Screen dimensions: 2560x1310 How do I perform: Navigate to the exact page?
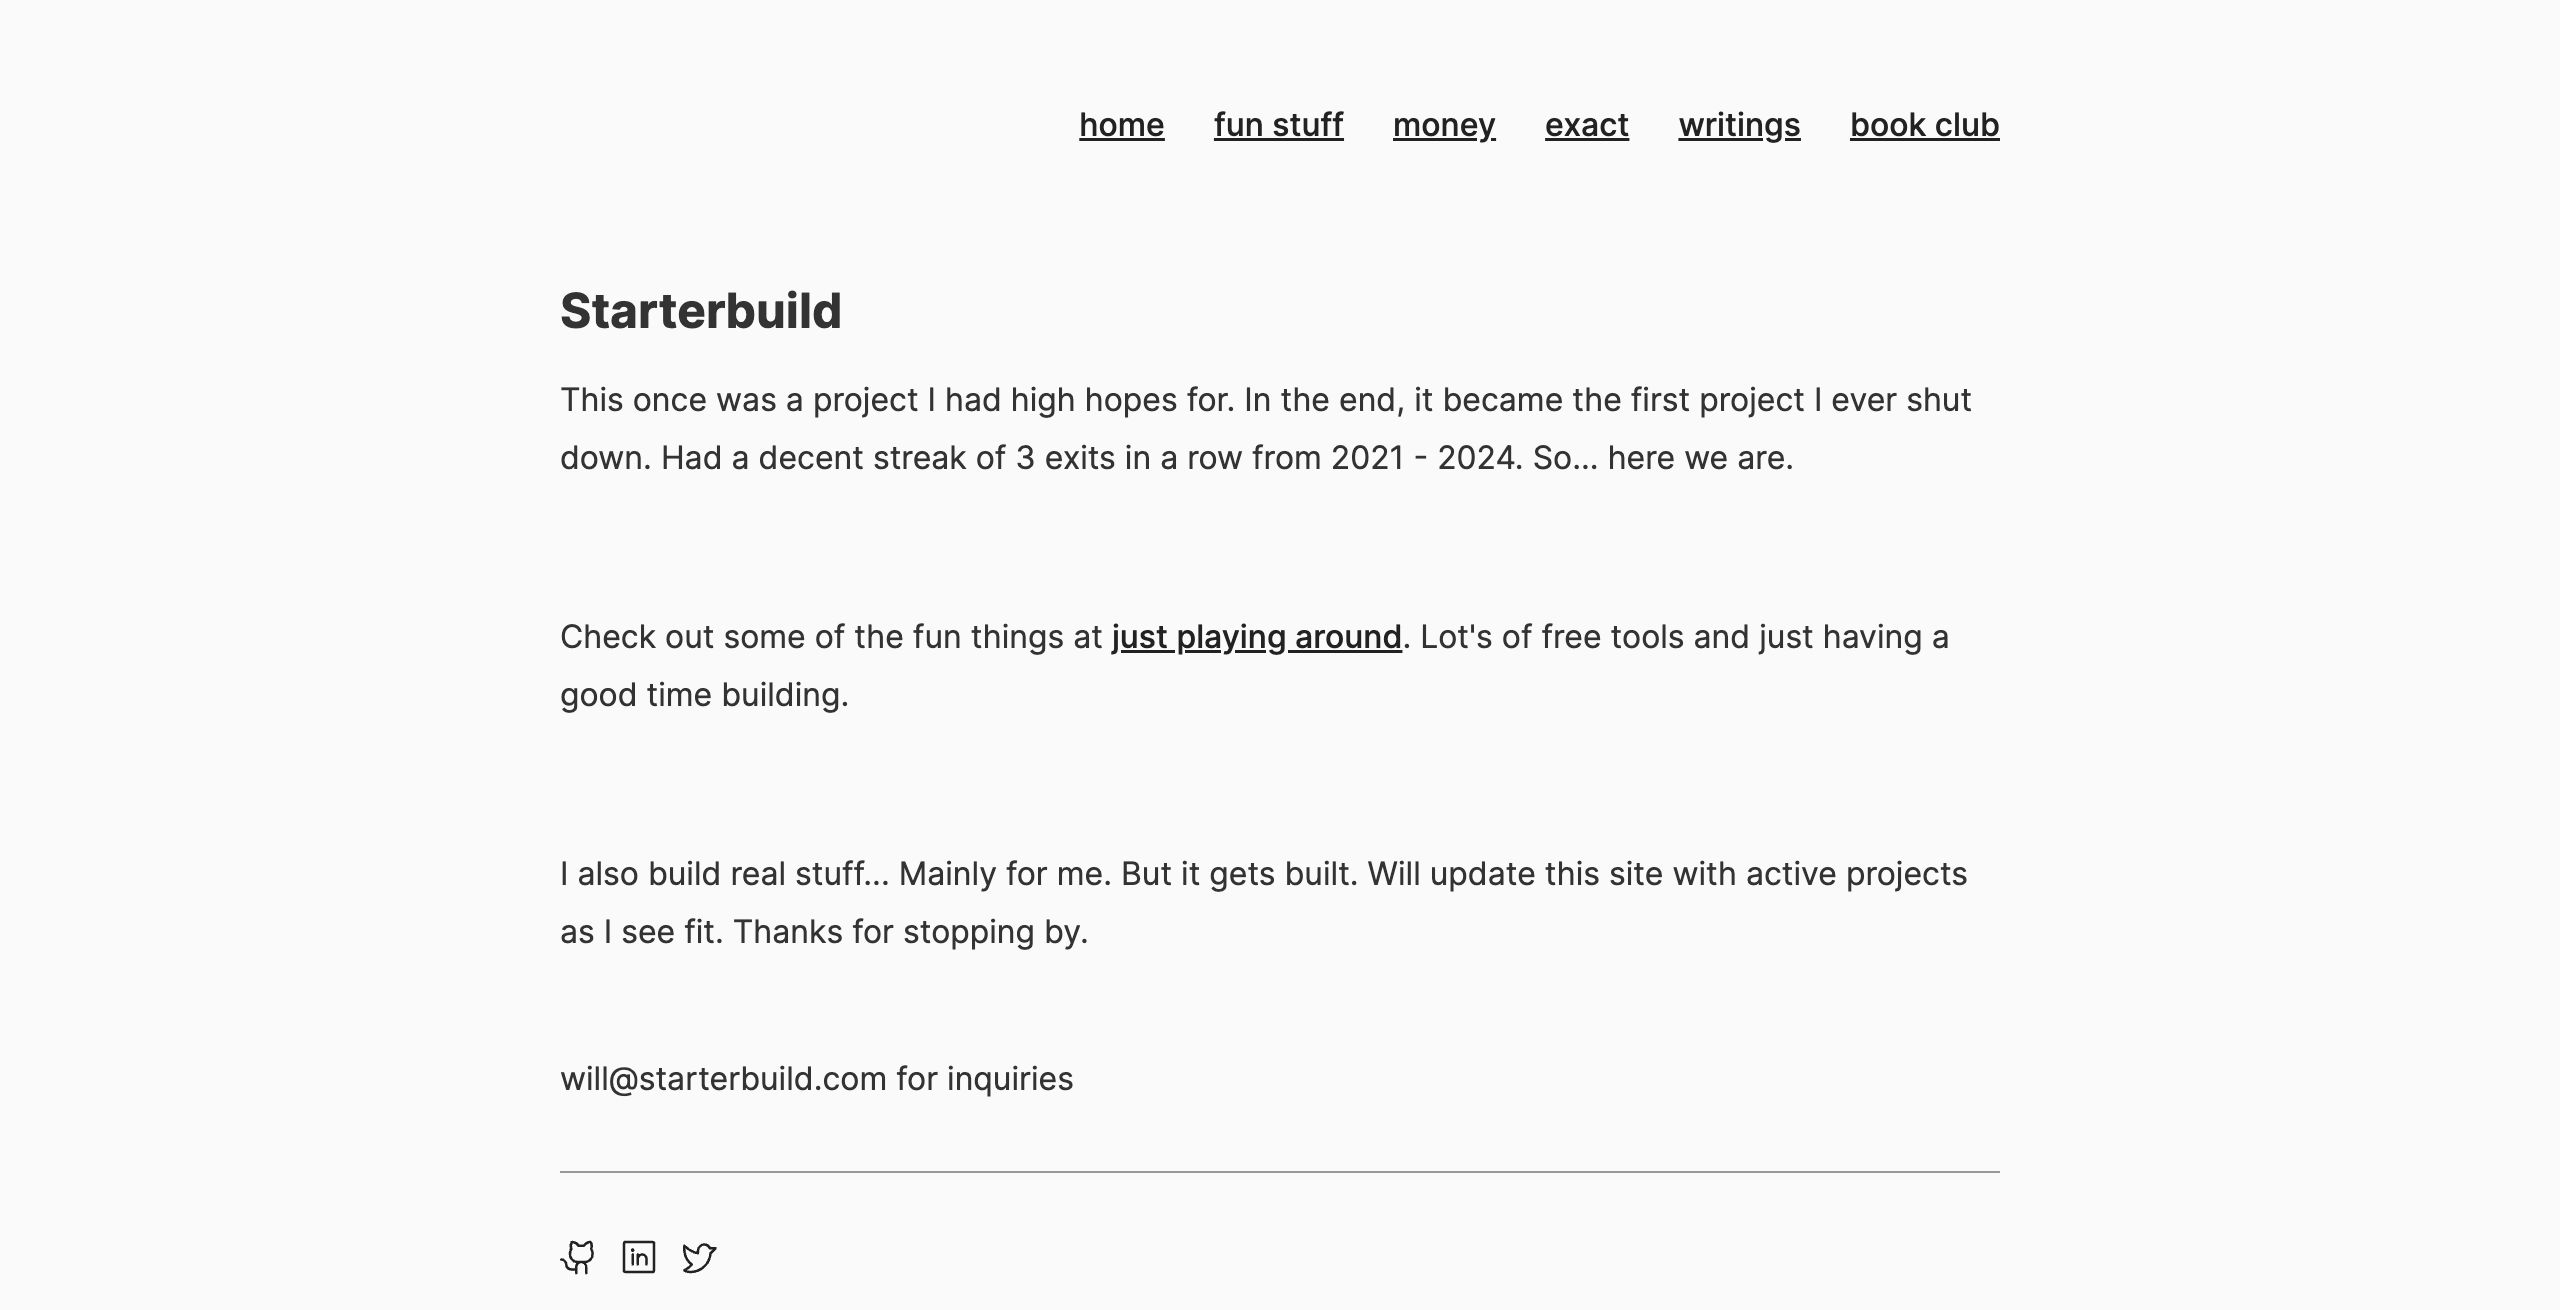point(1586,125)
